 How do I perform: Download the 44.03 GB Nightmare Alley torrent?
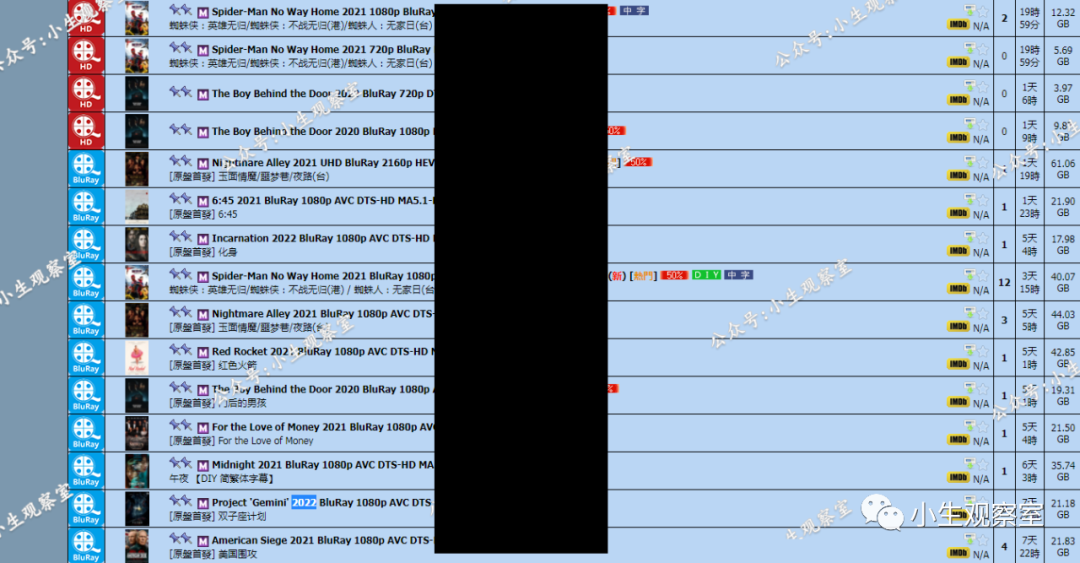pos(970,313)
